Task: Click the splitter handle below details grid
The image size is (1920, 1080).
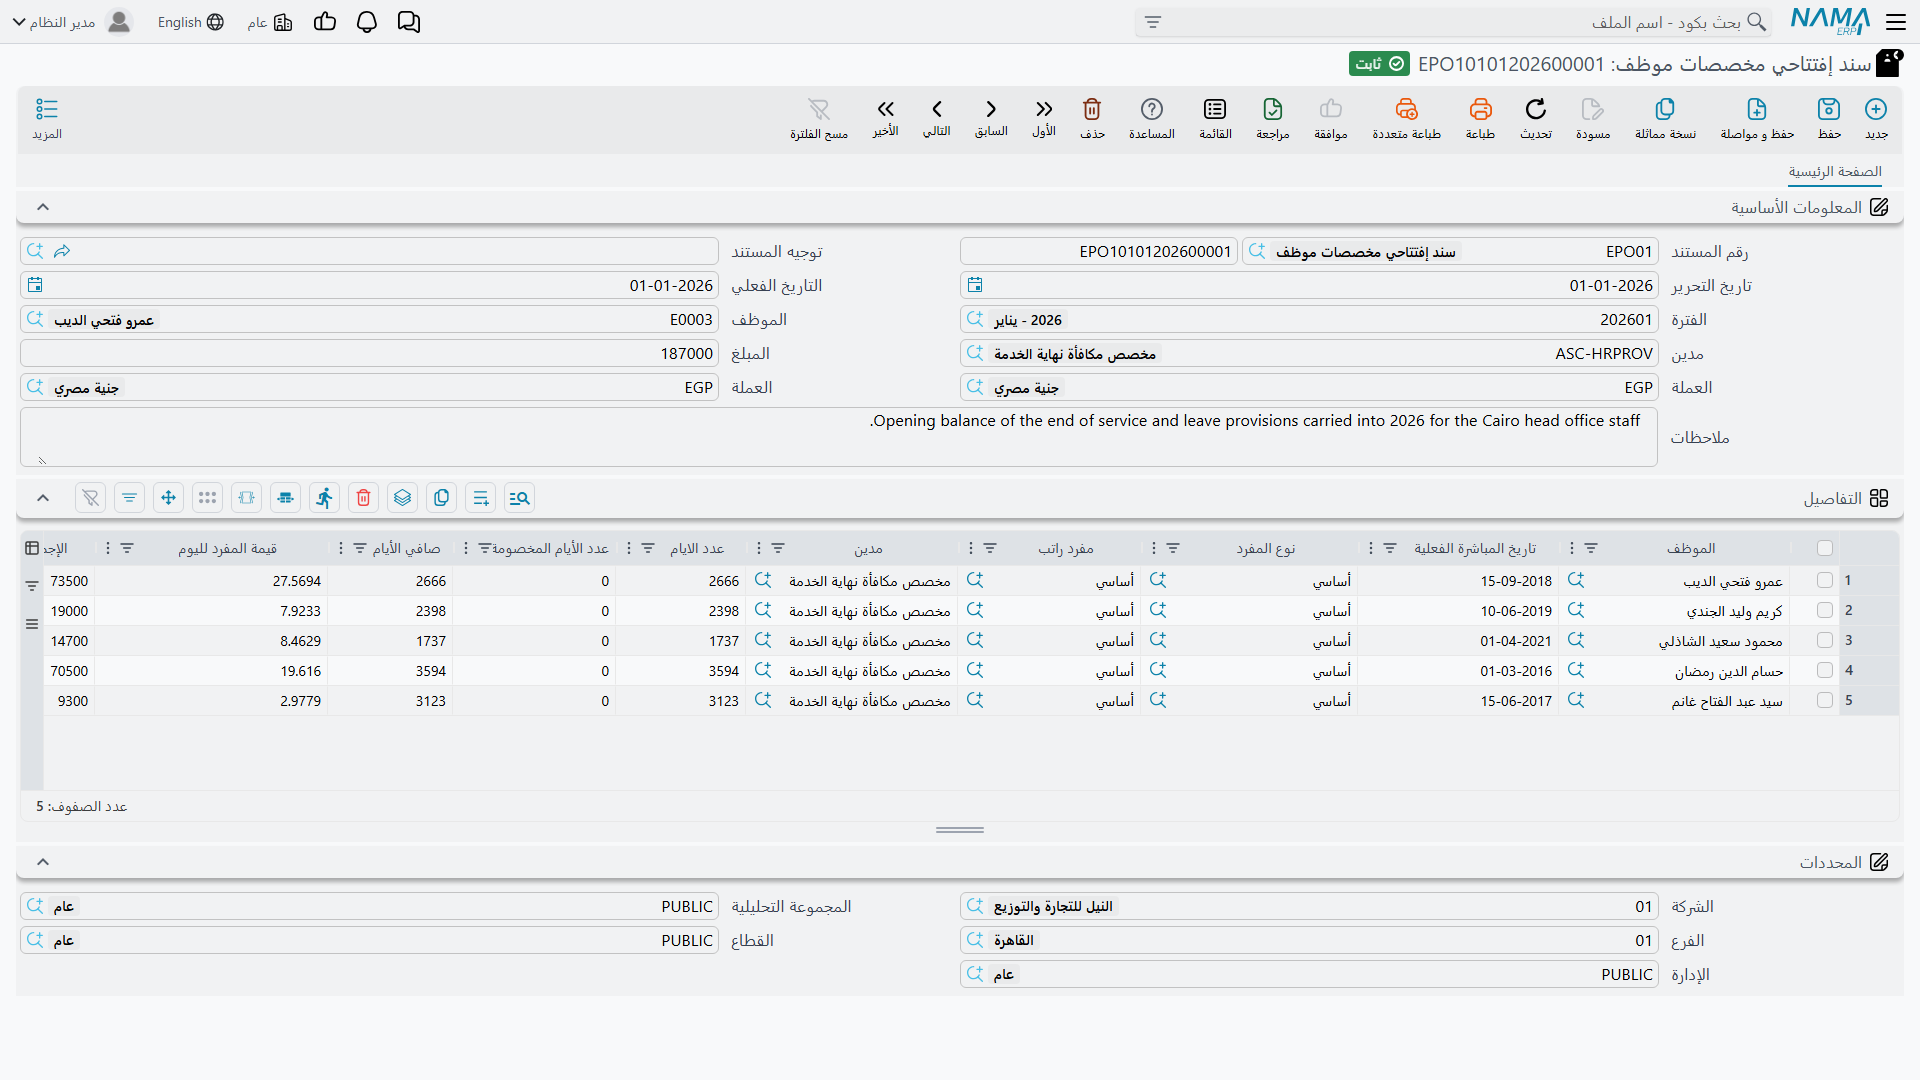Action: pyautogui.click(x=960, y=830)
